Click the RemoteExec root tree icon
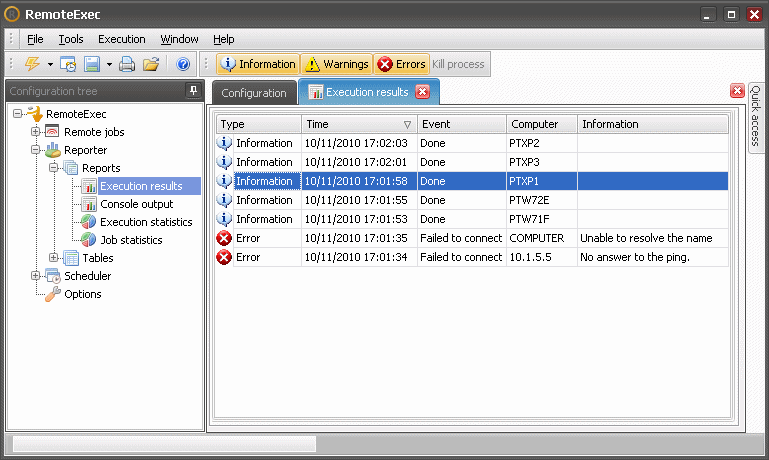 [34, 114]
